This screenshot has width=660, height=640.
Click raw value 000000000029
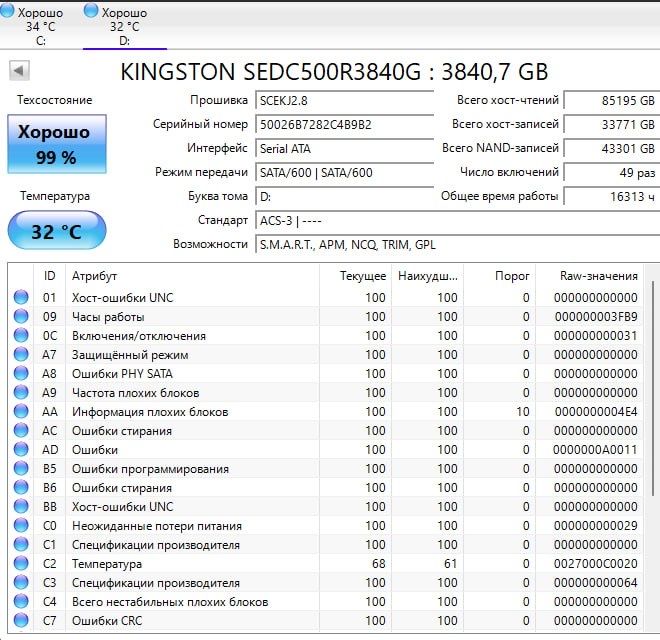[x=596, y=526]
